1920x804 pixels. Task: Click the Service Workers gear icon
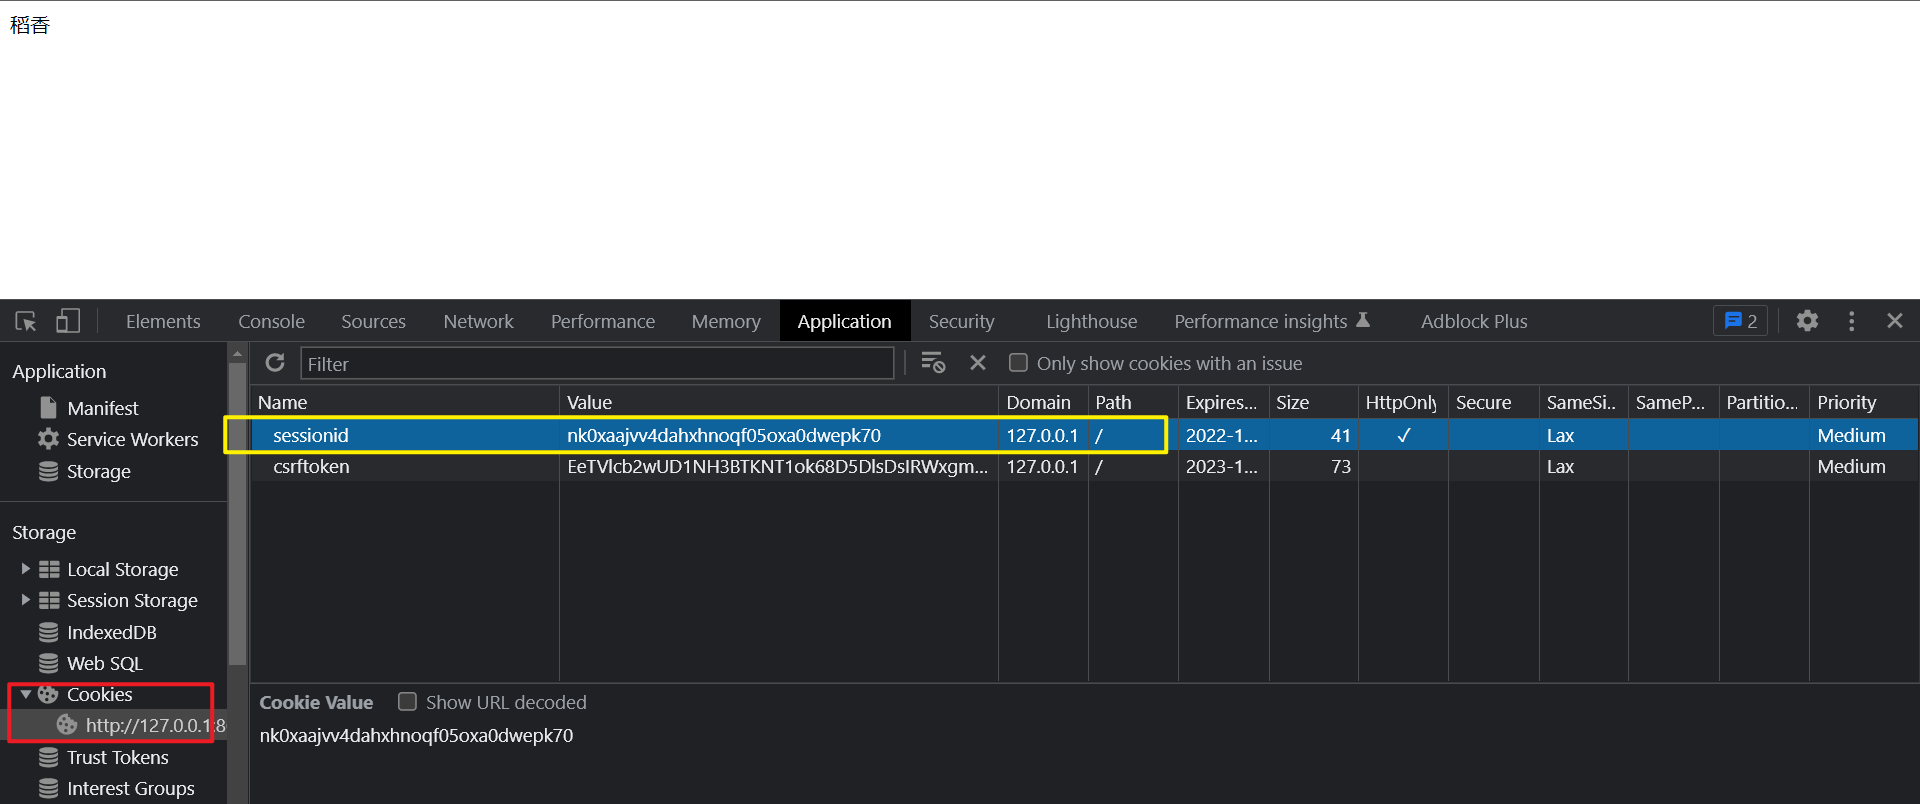(x=48, y=439)
